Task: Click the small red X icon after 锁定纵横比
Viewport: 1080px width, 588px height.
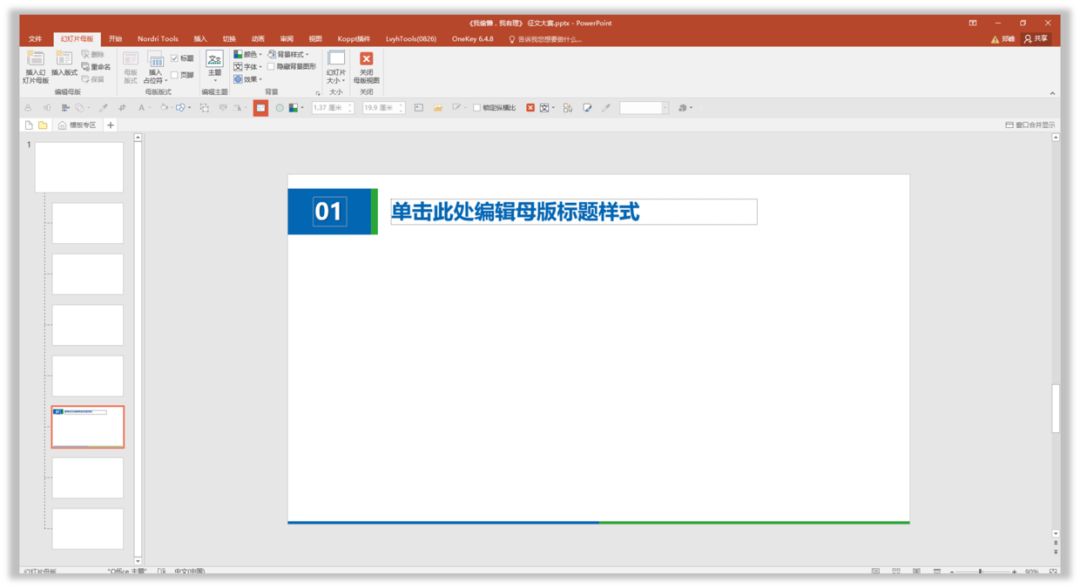Action: pos(530,108)
